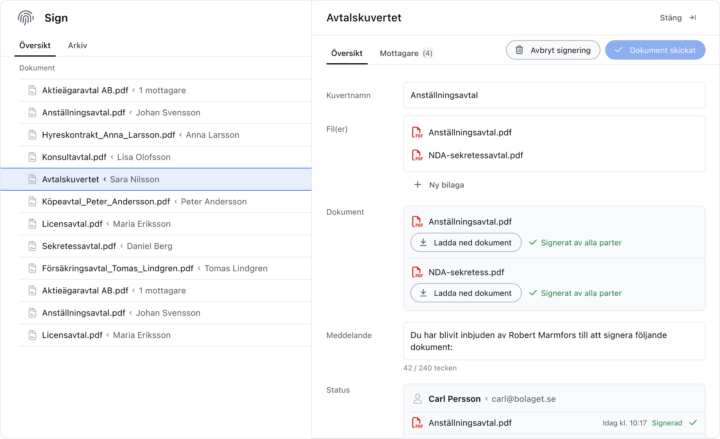
Task: Click the NDA-sekretessavtal.pdf file name
Action: (x=476, y=155)
